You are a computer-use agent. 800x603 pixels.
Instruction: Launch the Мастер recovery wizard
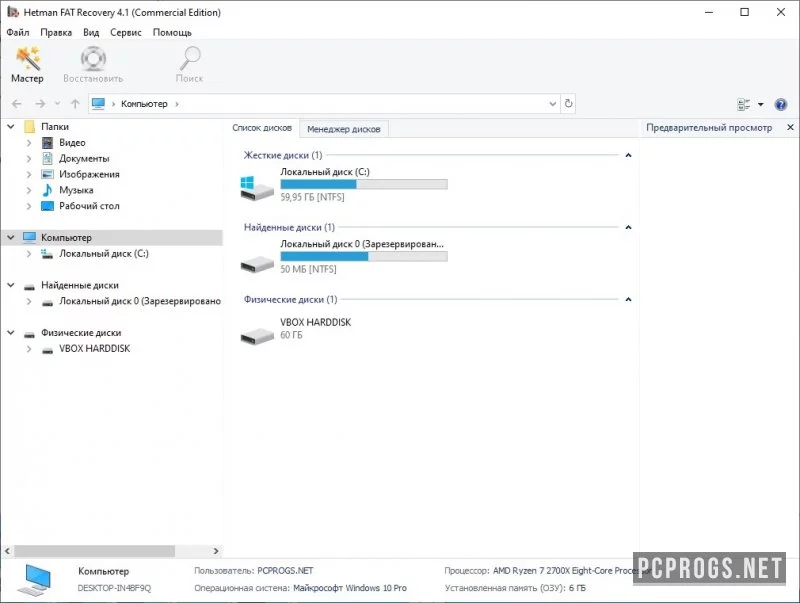tap(28, 65)
